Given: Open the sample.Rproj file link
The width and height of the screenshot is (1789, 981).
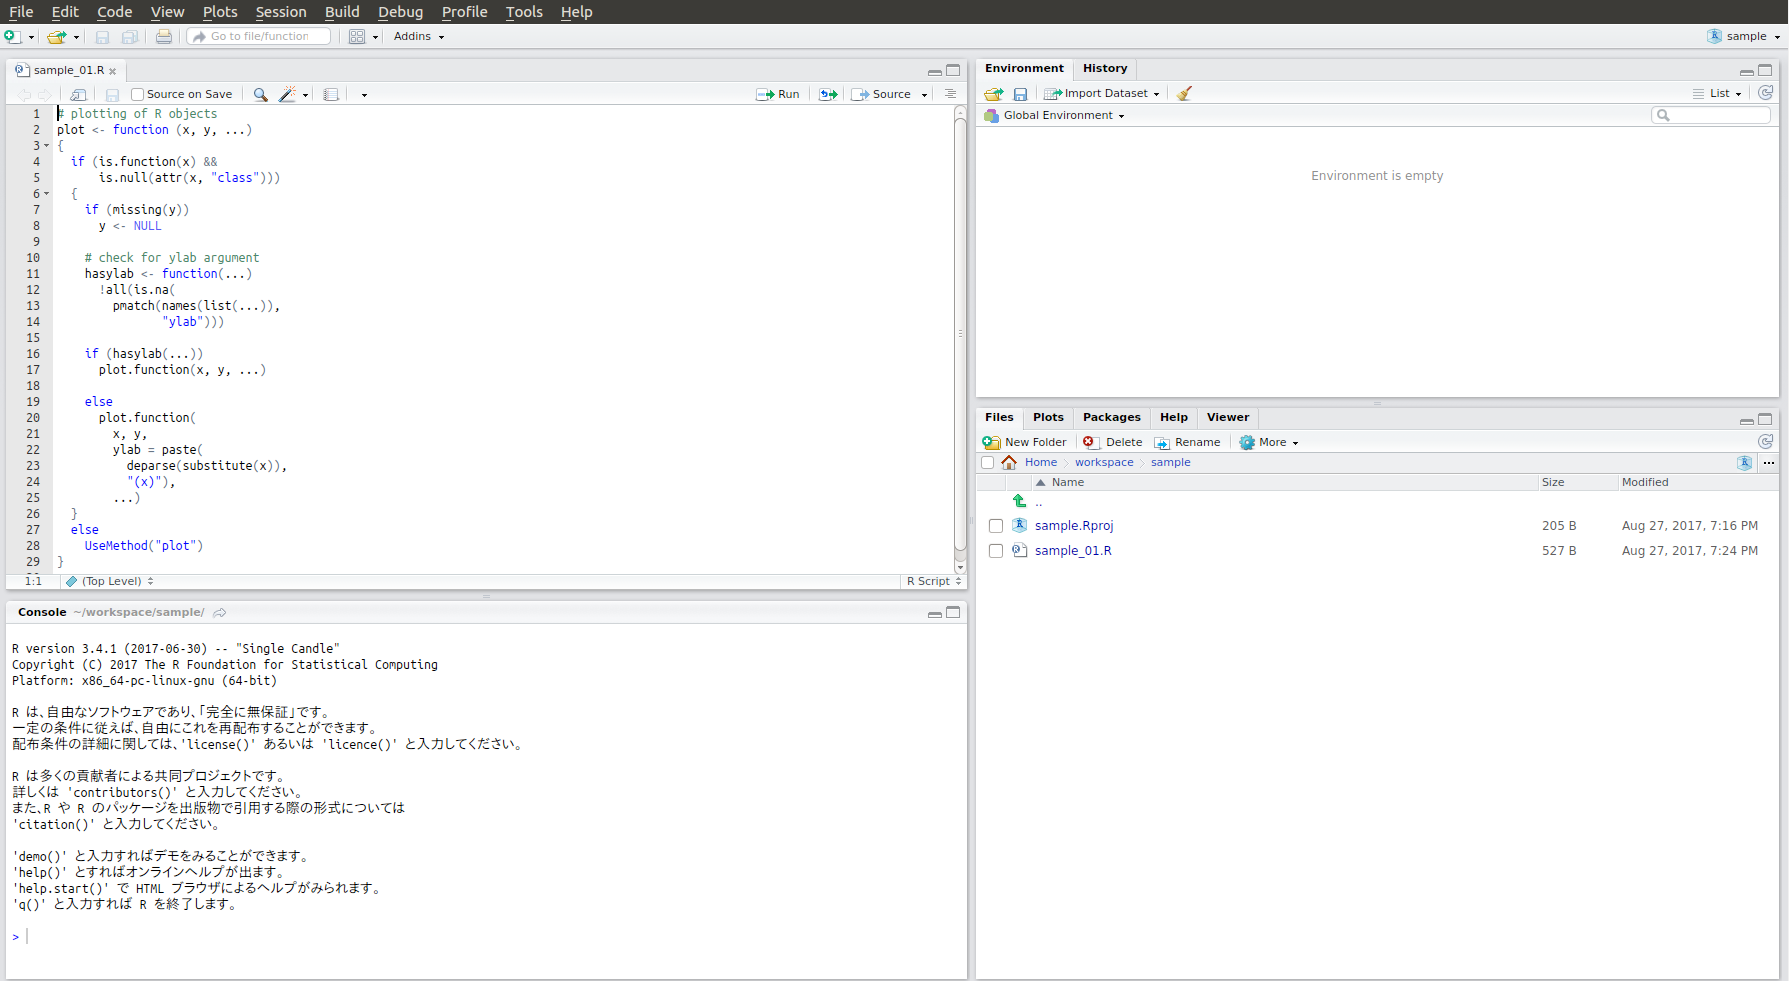Looking at the screenshot, I should point(1074,526).
